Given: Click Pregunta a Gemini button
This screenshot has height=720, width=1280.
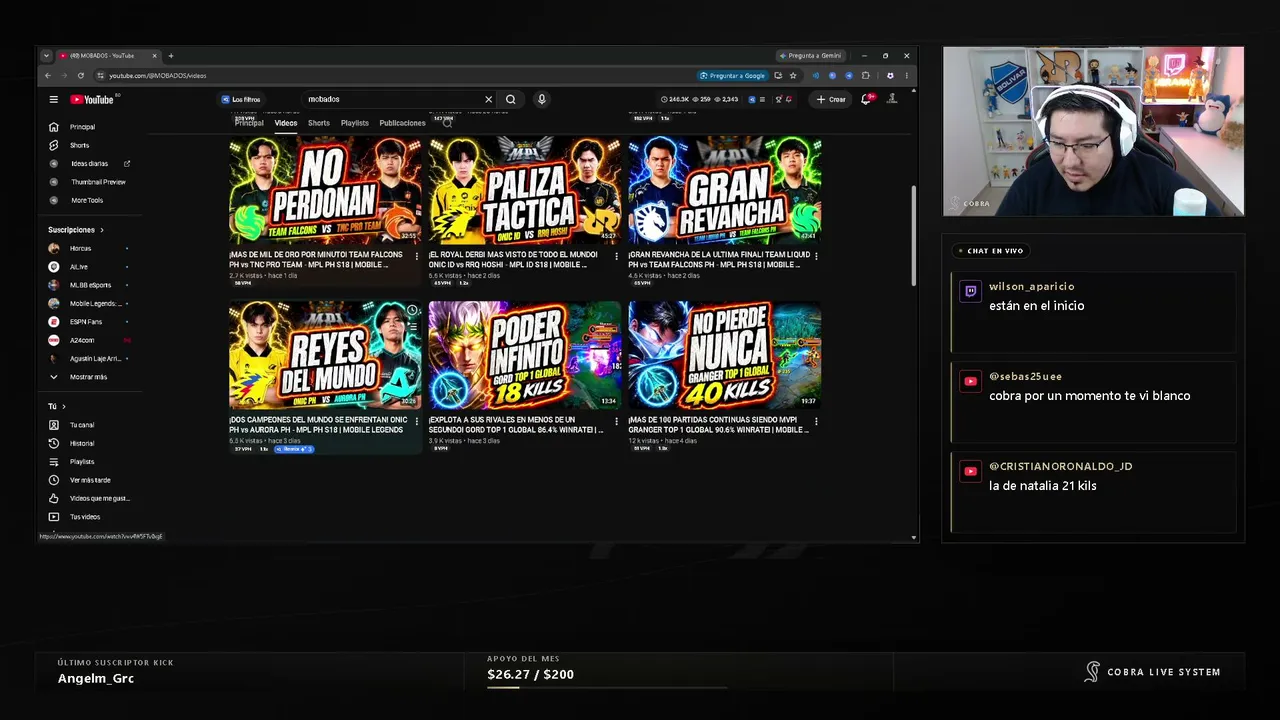Looking at the screenshot, I should 811,56.
